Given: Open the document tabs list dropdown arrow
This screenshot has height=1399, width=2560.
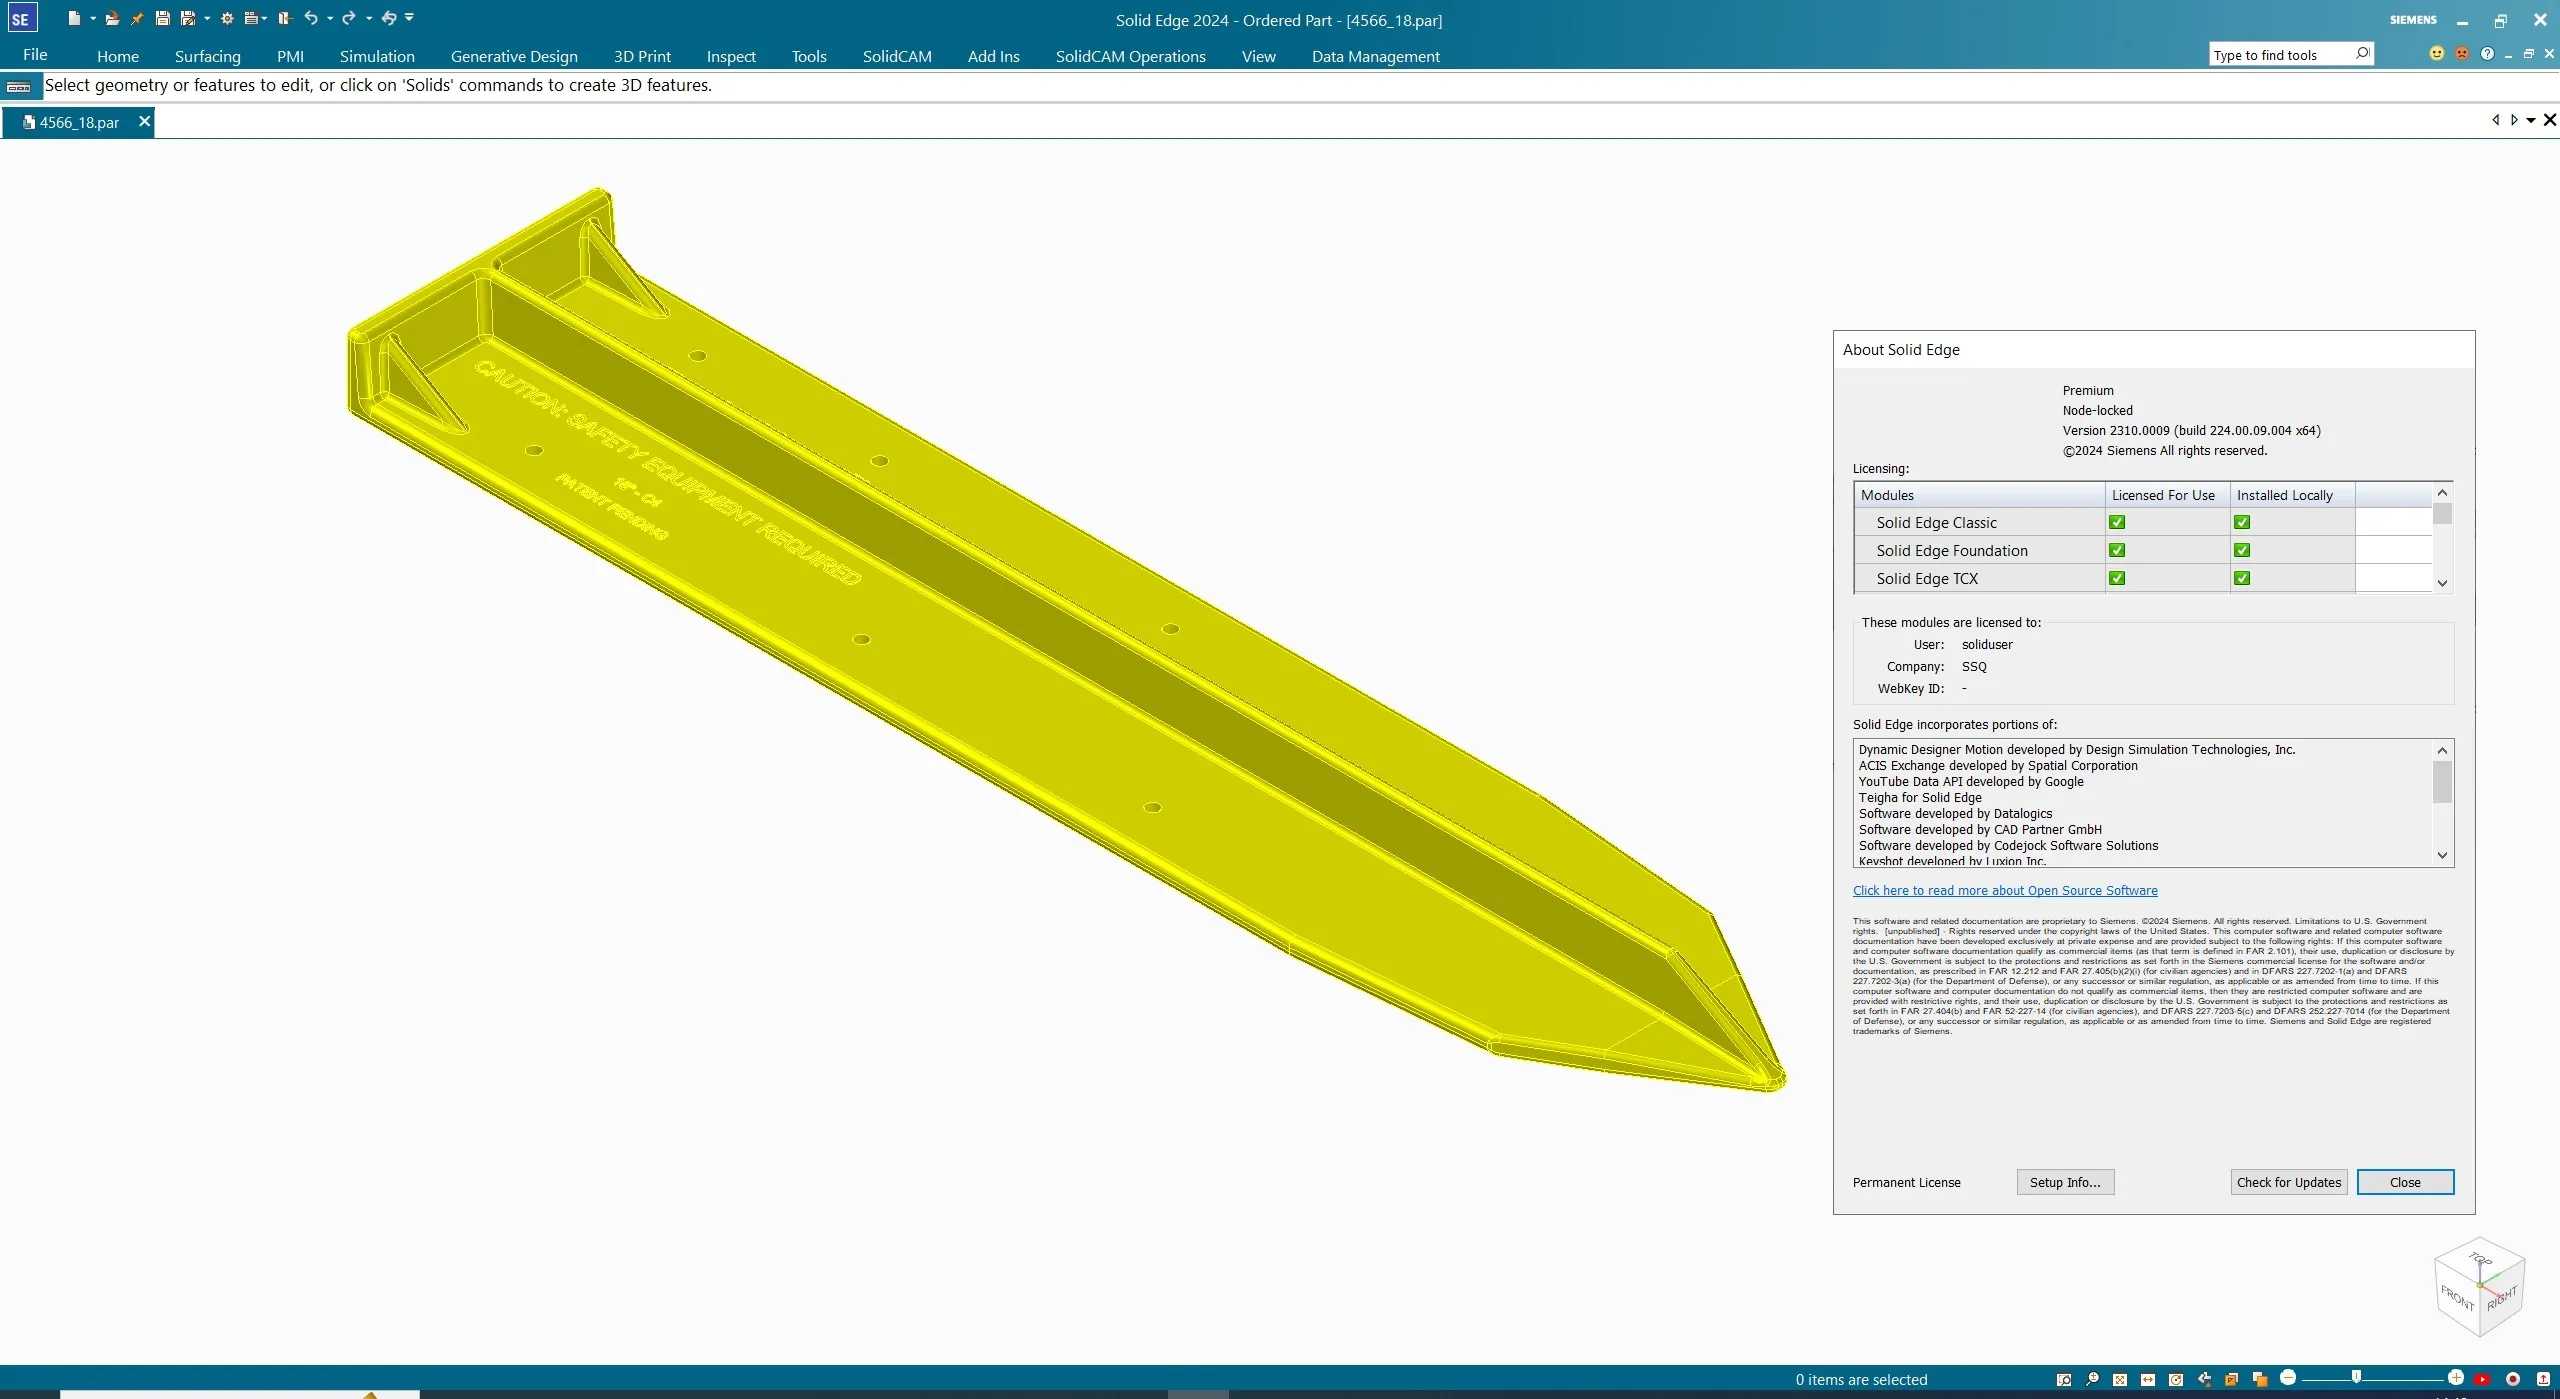Looking at the screenshot, I should click(2531, 121).
